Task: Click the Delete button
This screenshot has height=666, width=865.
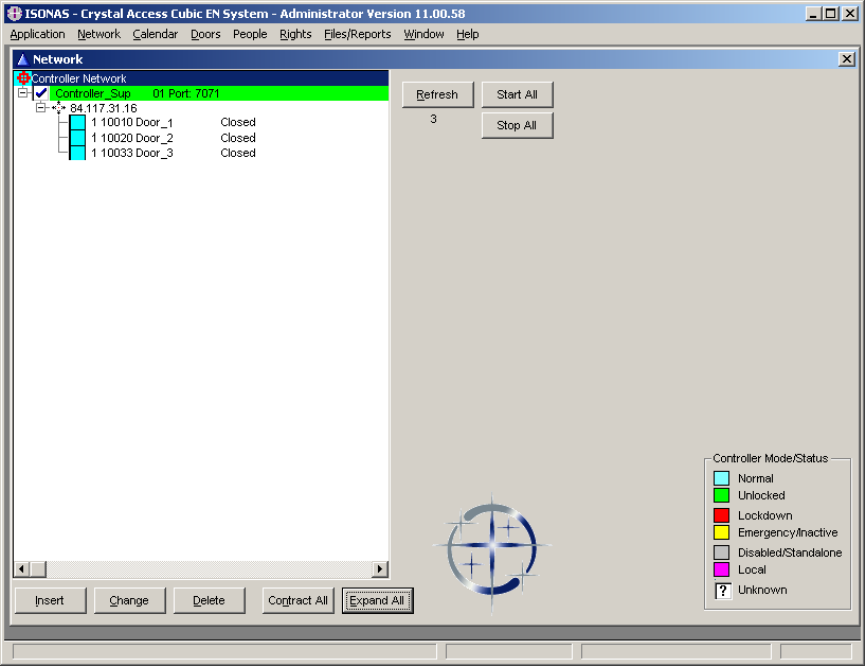Action: tap(209, 600)
